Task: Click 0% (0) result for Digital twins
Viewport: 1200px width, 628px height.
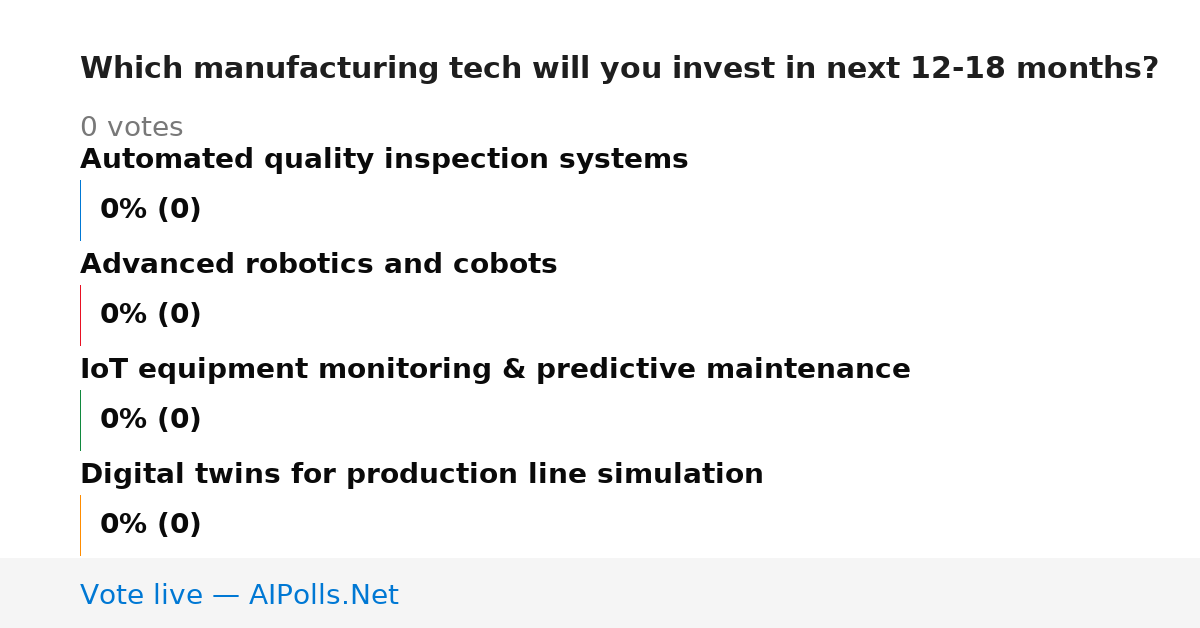Action: coord(150,525)
